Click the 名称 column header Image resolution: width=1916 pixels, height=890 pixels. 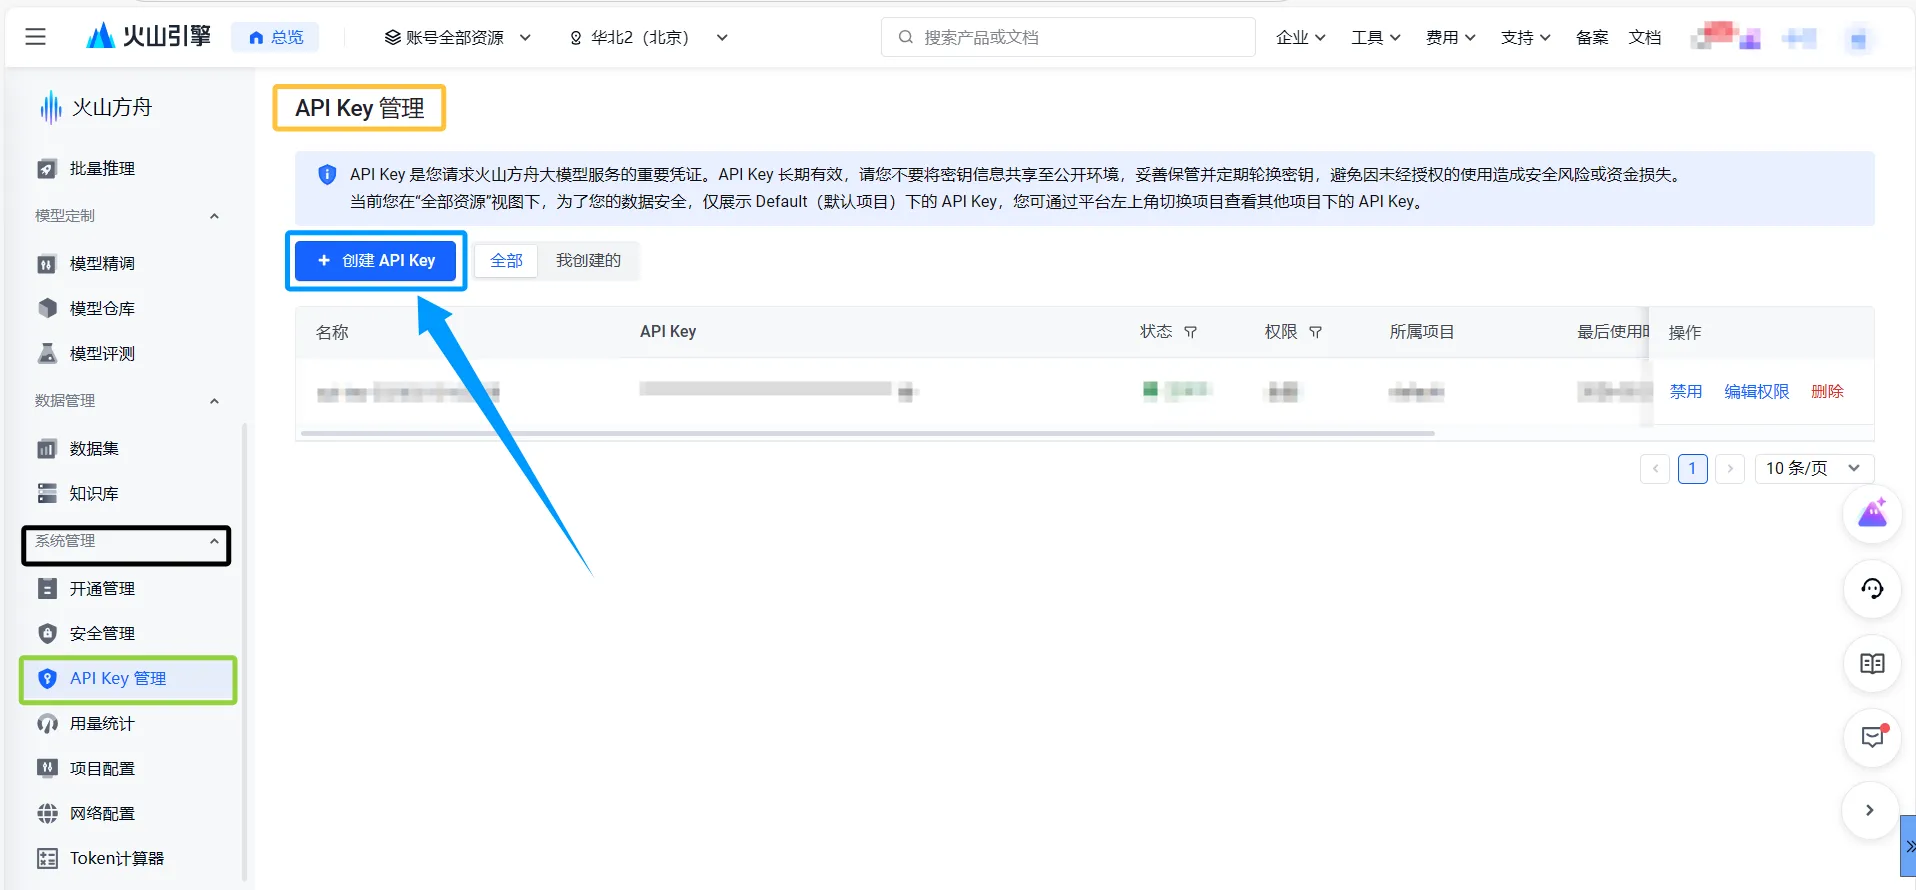332,332
